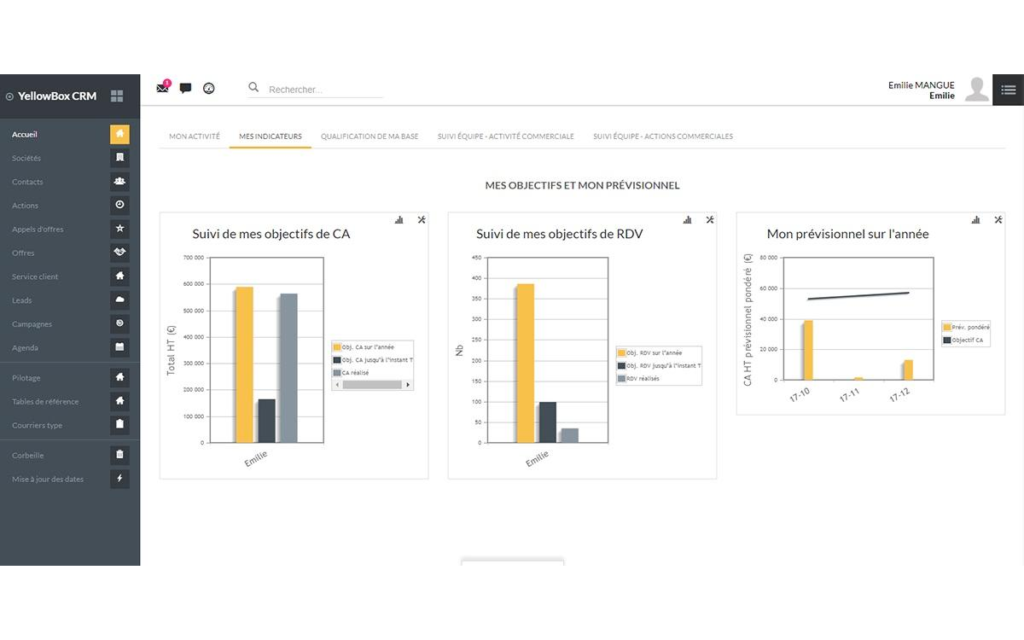The width and height of the screenshot is (1024, 640).
Task: Click the search magnifier icon
Action: click(253, 87)
